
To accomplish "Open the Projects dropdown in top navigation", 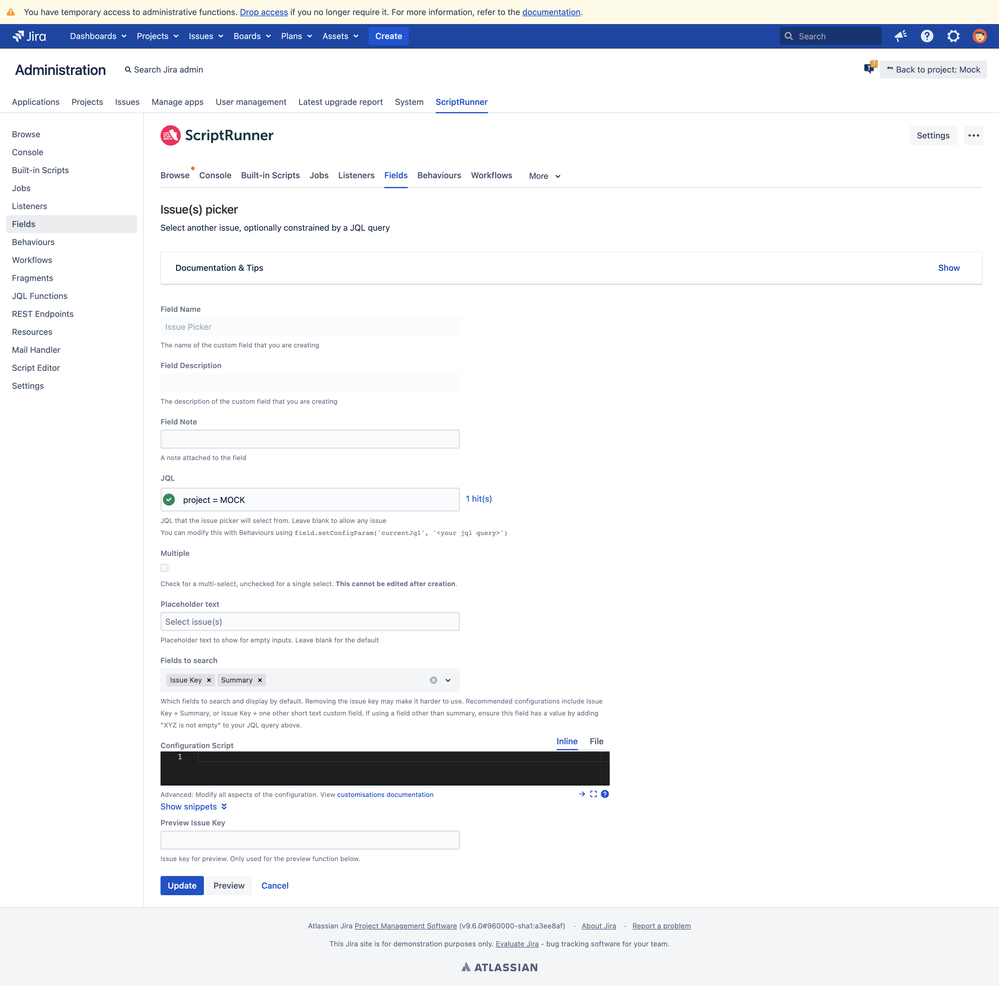I will pyautogui.click(x=157, y=36).
